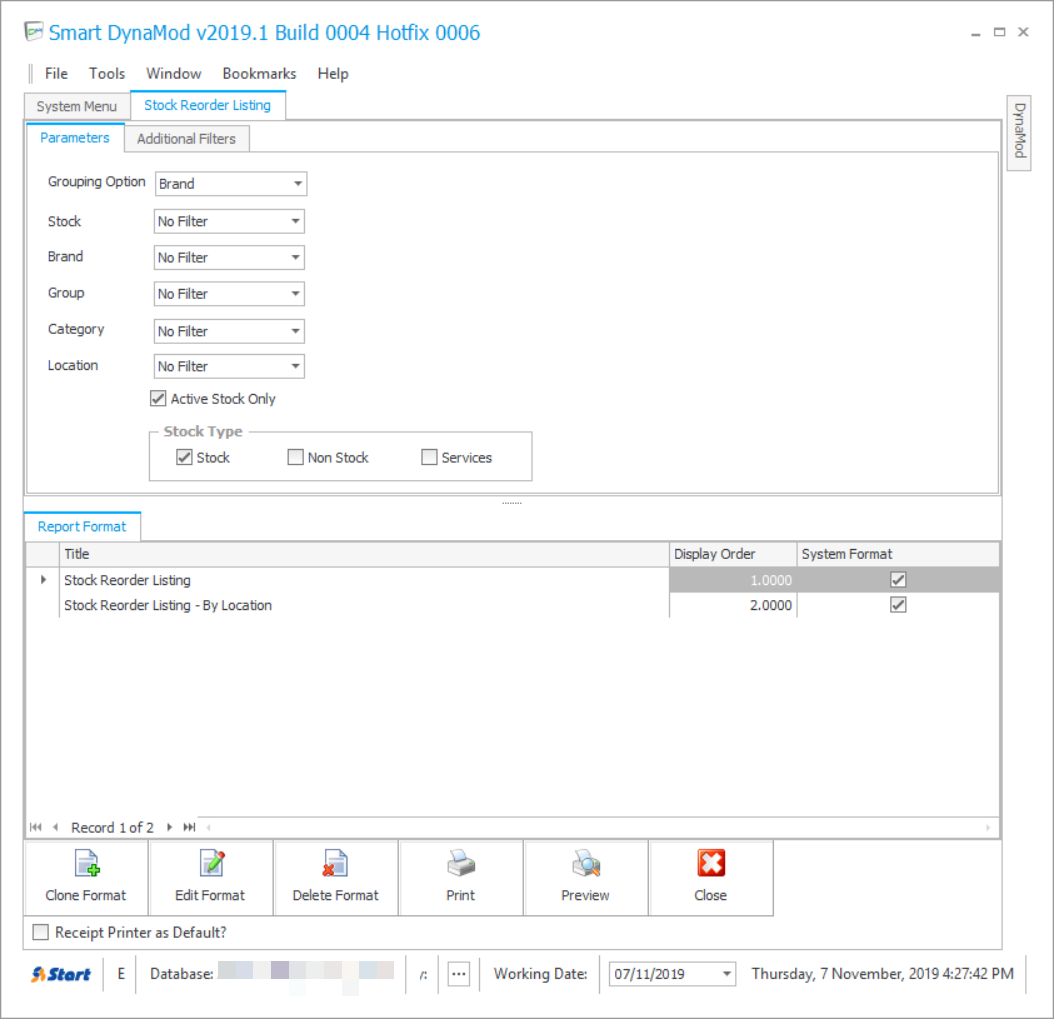This screenshot has height=1019, width=1054.
Task: Click the red Close icon
Action: (x=711, y=864)
